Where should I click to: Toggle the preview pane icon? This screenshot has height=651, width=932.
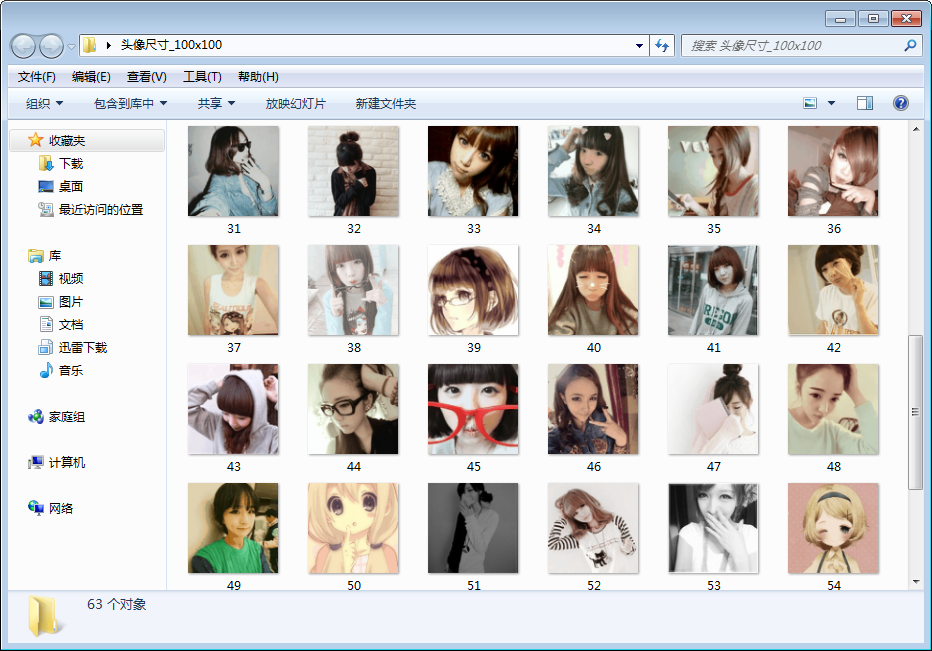(865, 103)
